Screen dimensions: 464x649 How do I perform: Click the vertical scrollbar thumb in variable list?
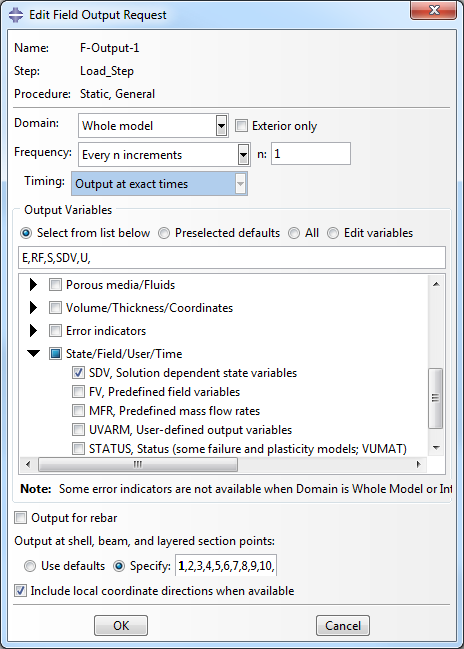click(435, 398)
